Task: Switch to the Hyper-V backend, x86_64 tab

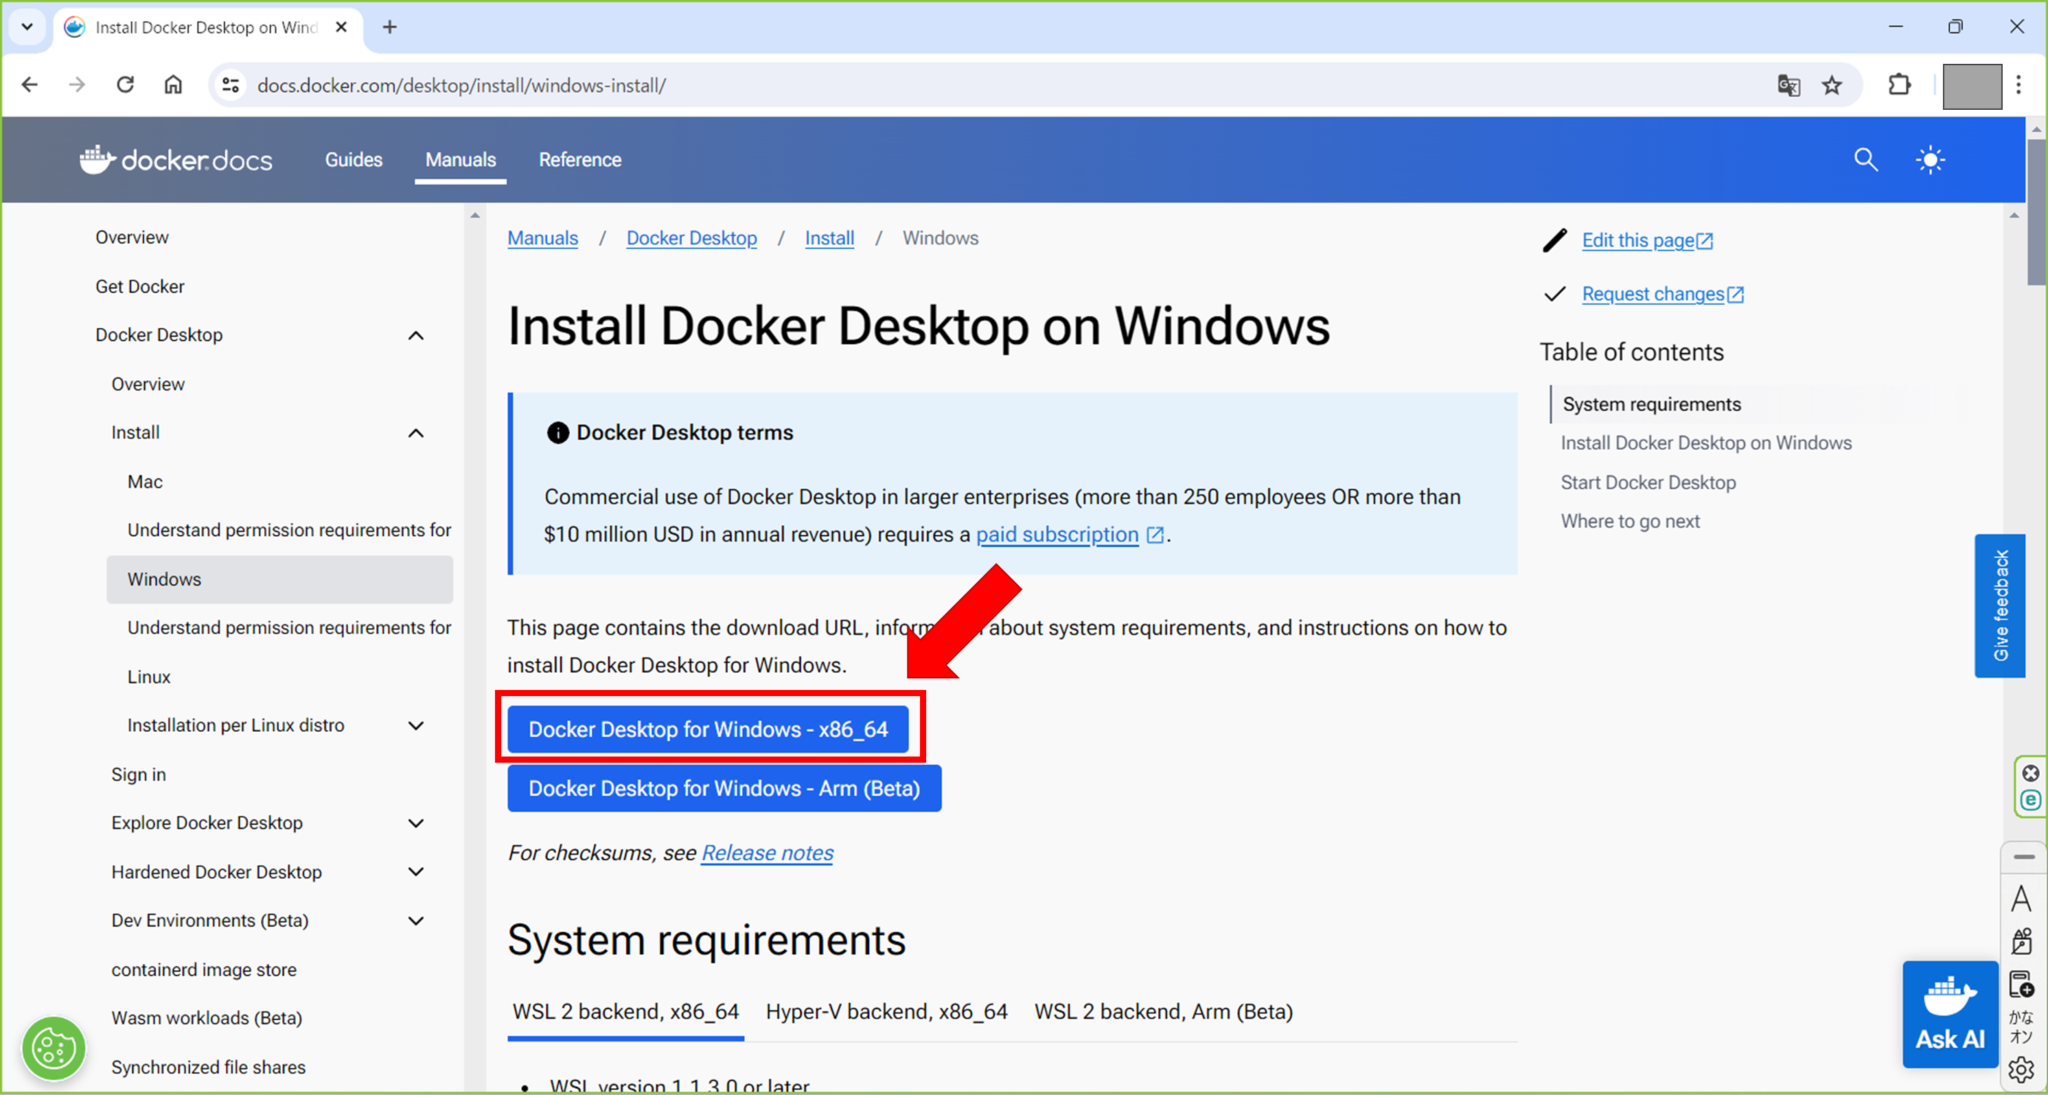Action: (886, 1011)
